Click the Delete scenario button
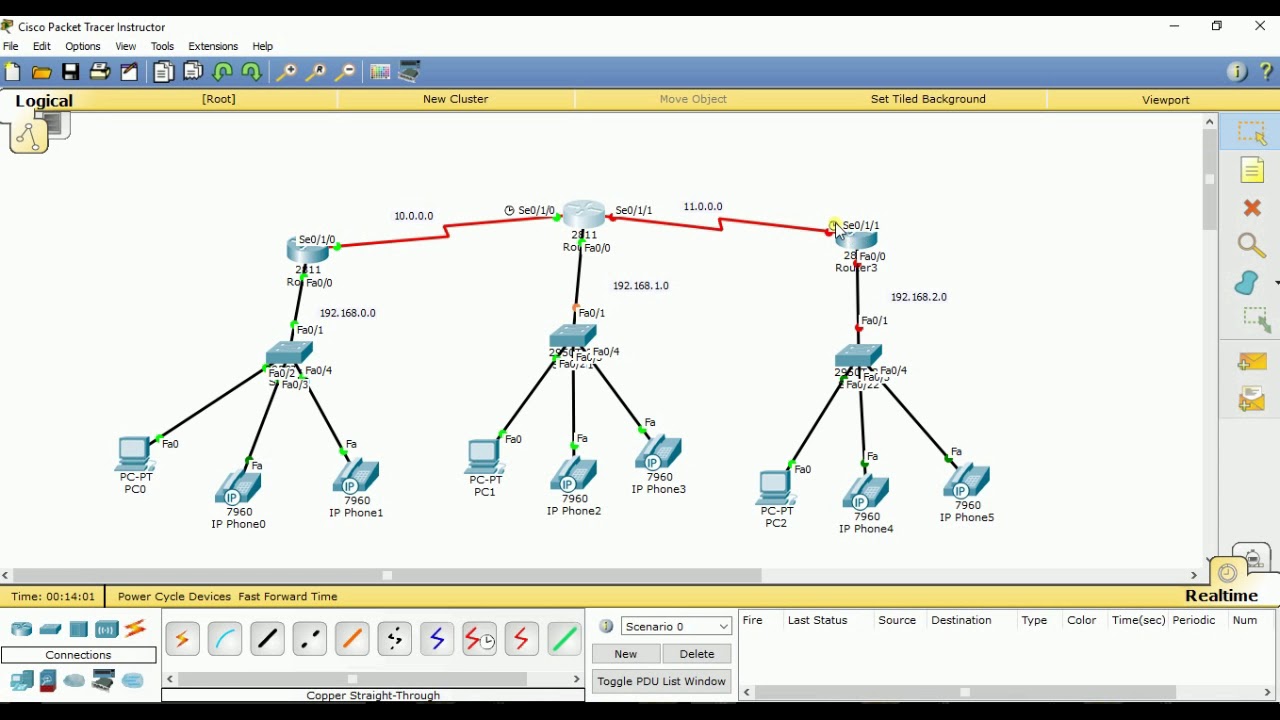This screenshot has width=1280, height=720. click(x=697, y=654)
